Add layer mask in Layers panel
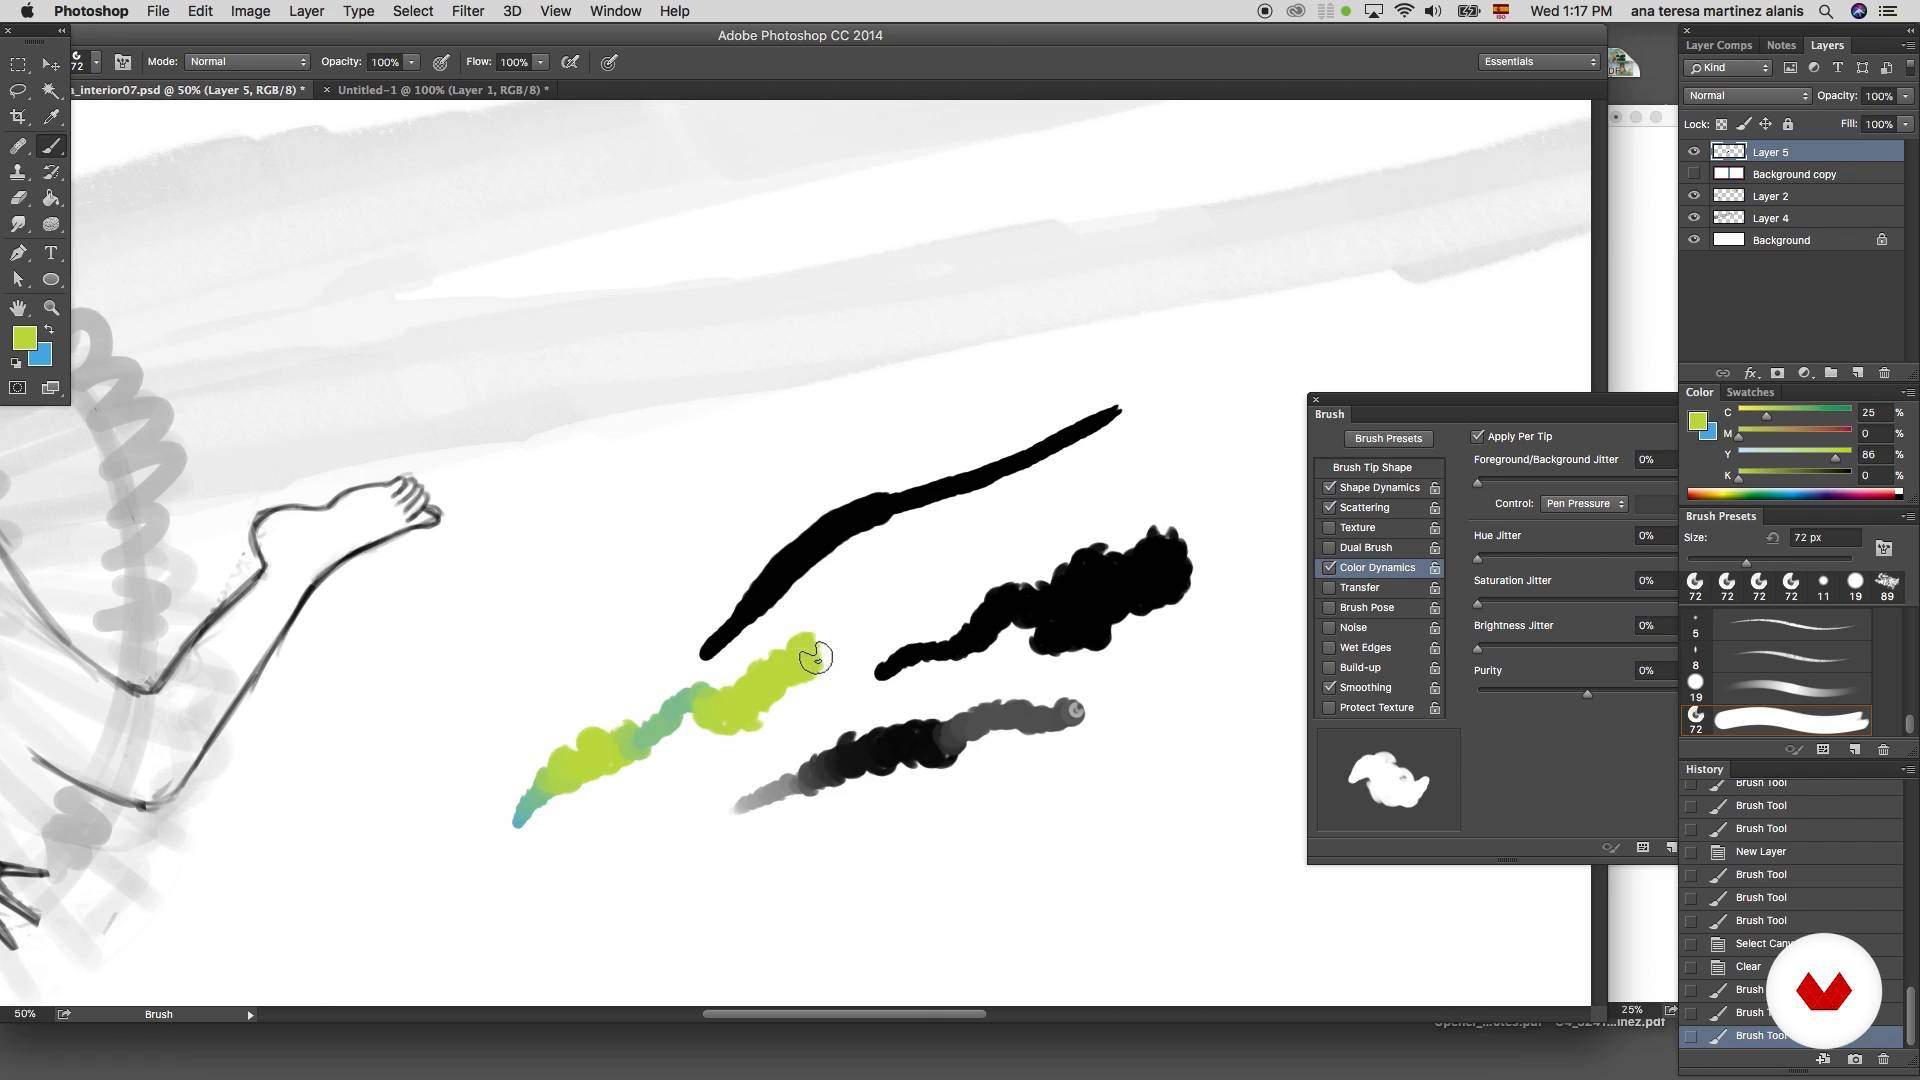The height and width of the screenshot is (1080, 1920). coord(1777,373)
